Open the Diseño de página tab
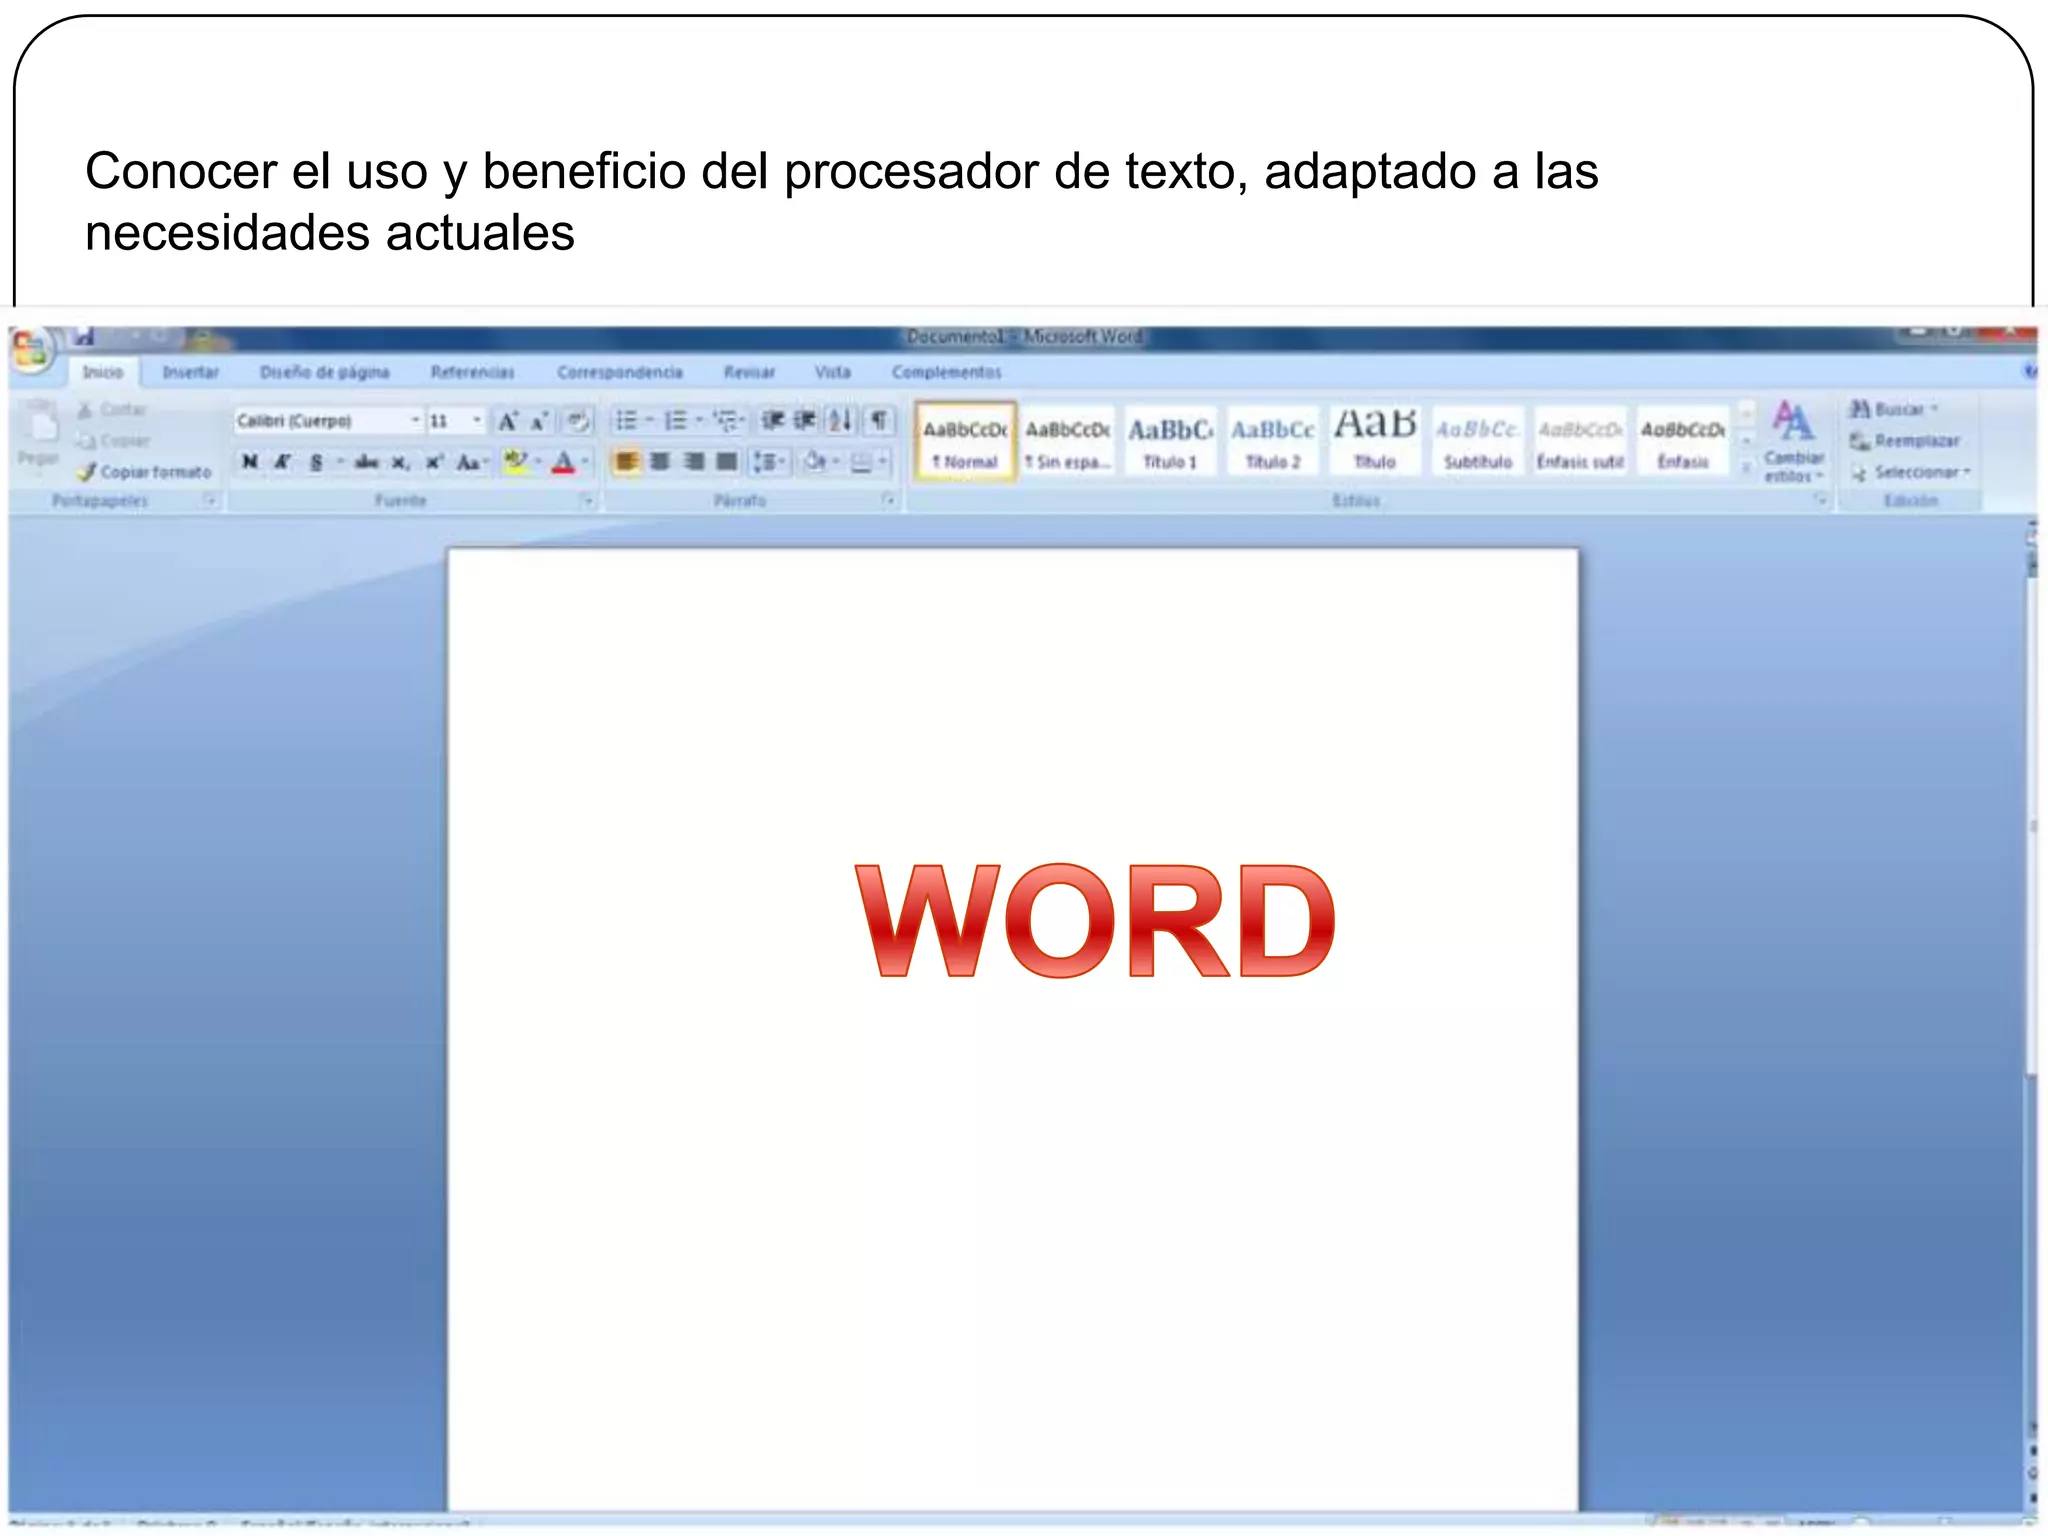The height and width of the screenshot is (1536, 2048). click(x=324, y=372)
